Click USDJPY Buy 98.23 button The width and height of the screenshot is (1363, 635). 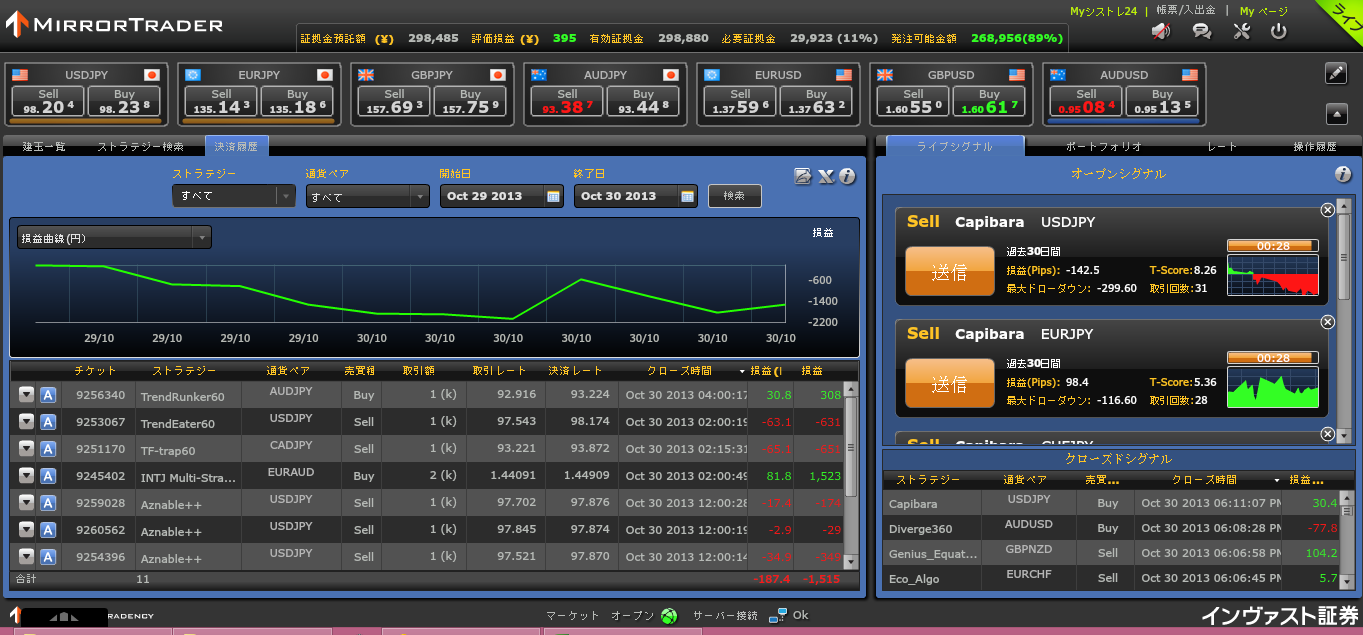125,102
